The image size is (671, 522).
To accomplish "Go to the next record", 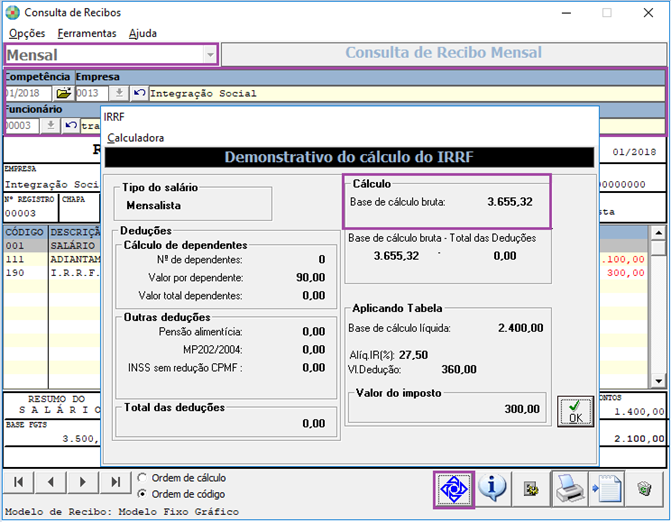I will (x=83, y=482).
